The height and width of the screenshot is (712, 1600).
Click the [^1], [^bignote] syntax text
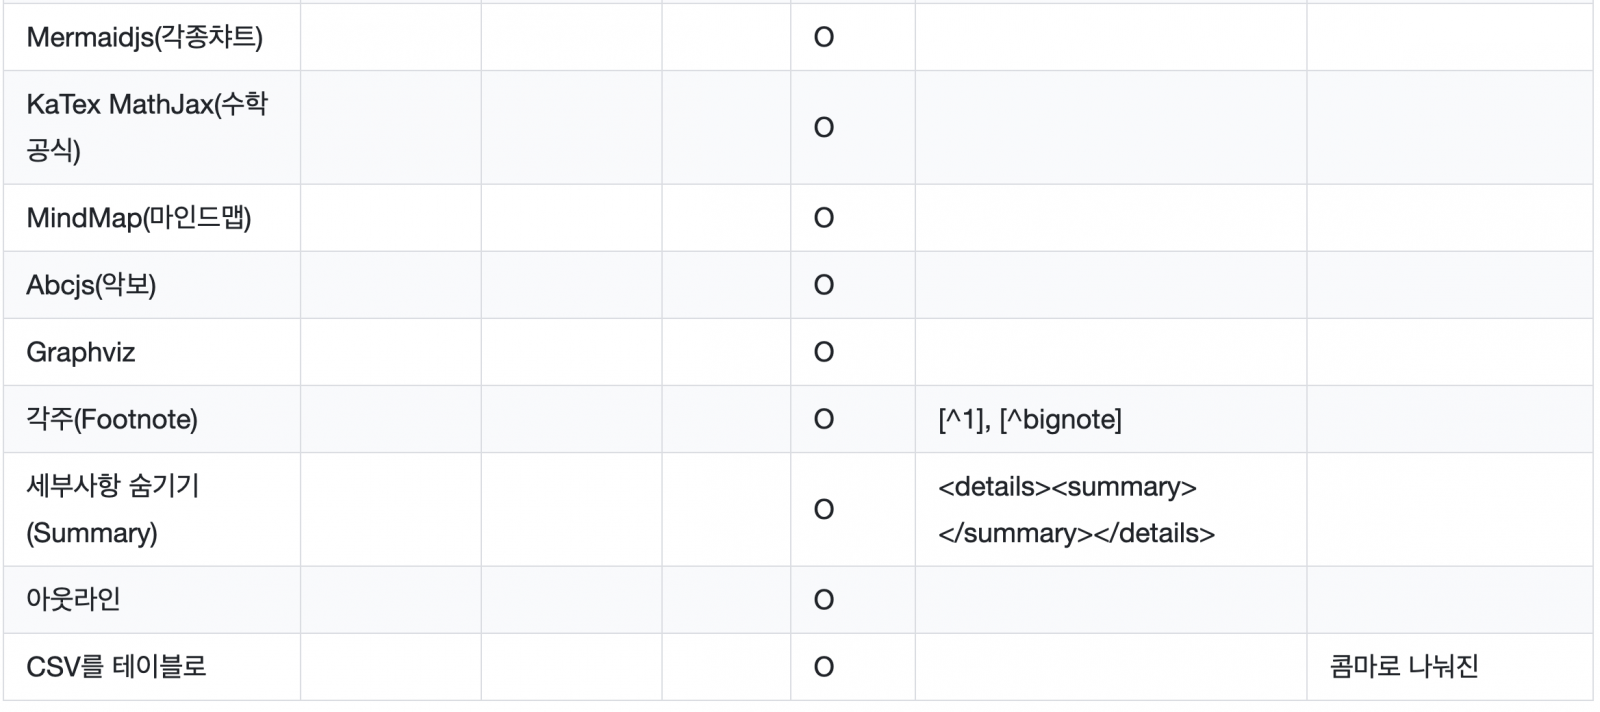click(x=1030, y=419)
